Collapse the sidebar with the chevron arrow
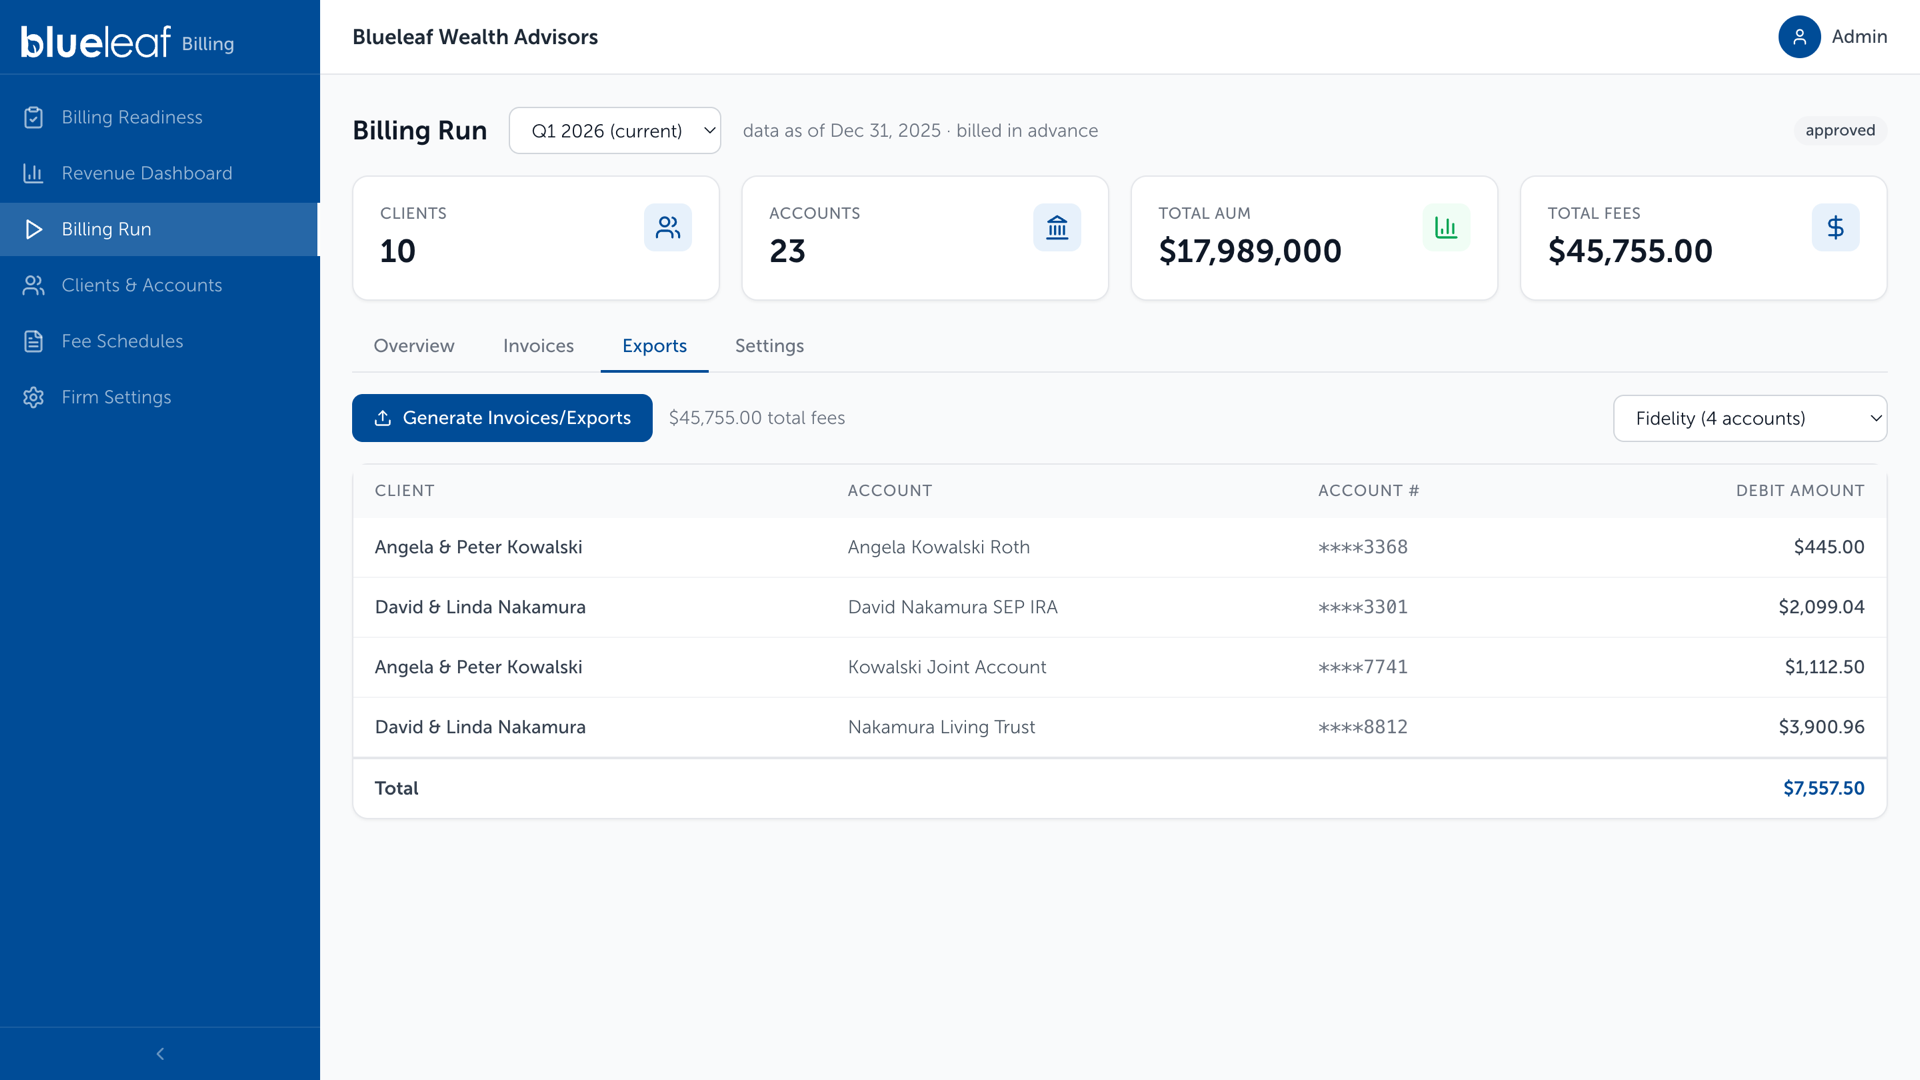The height and width of the screenshot is (1080, 1920). [160, 1054]
